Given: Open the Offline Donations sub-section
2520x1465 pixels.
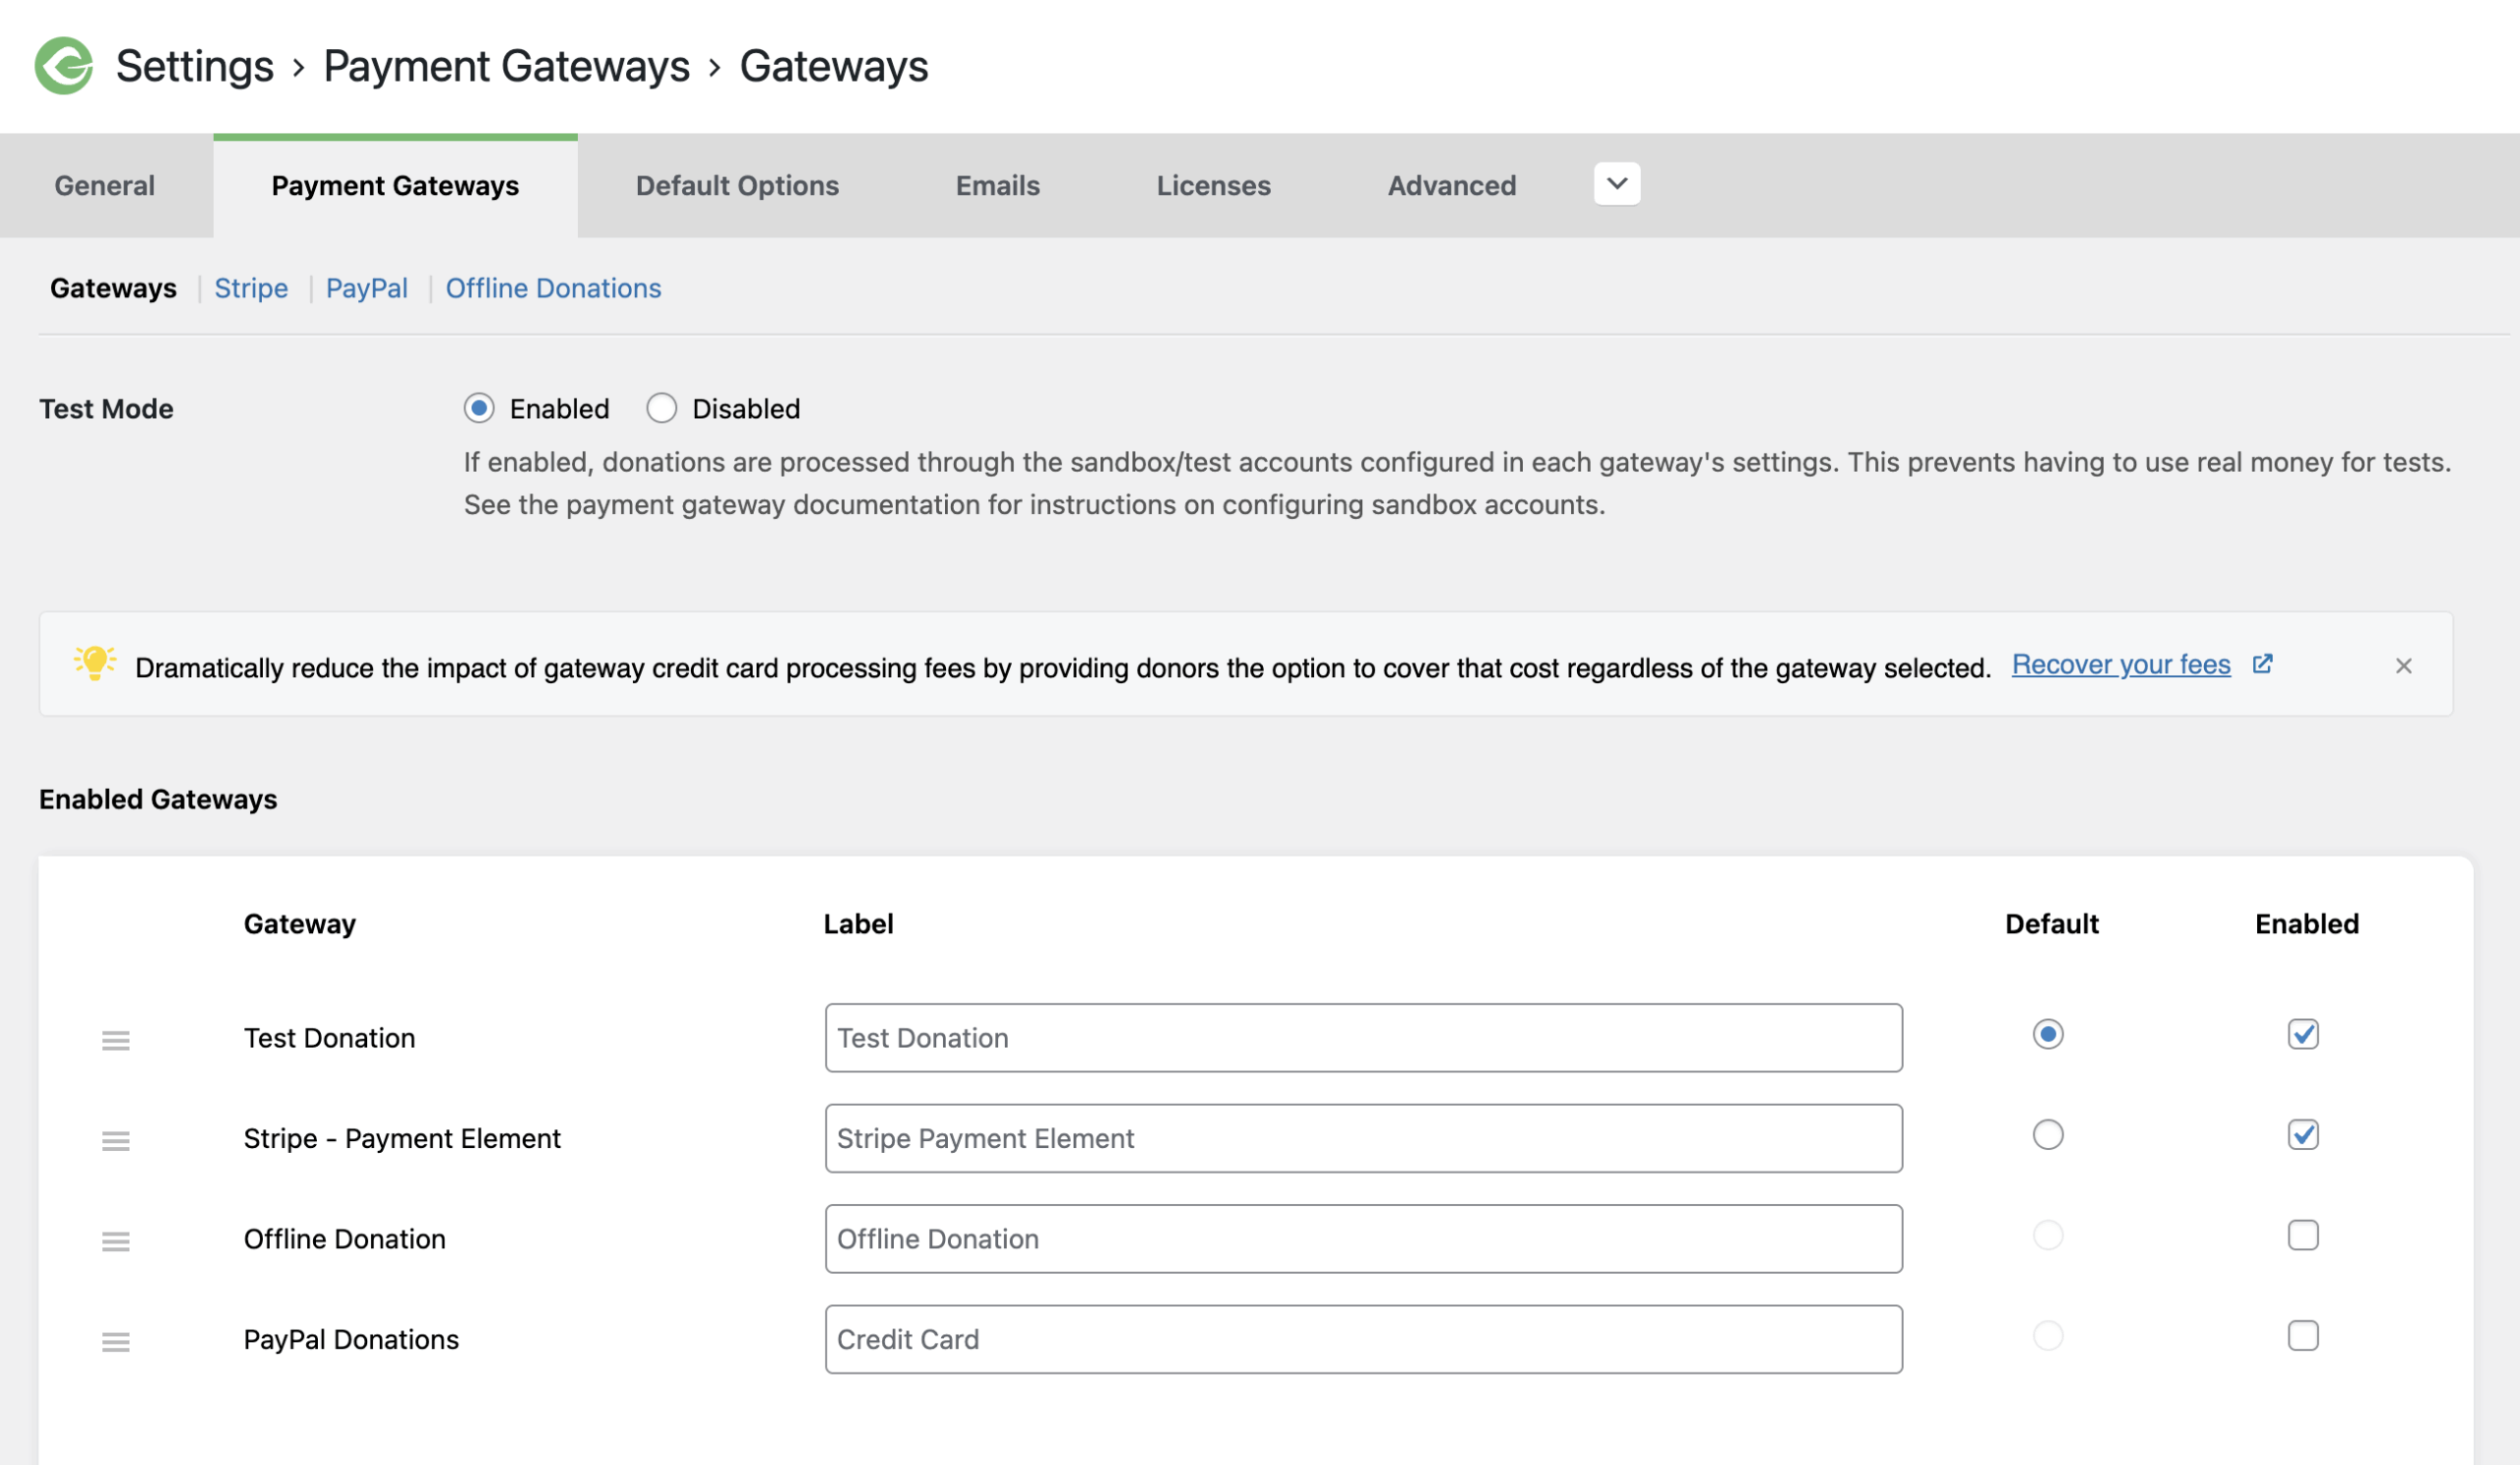Looking at the screenshot, I should (553, 288).
